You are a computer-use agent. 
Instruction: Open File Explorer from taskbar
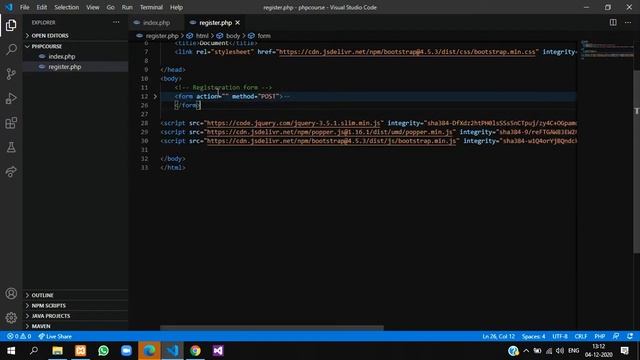tap(58, 351)
